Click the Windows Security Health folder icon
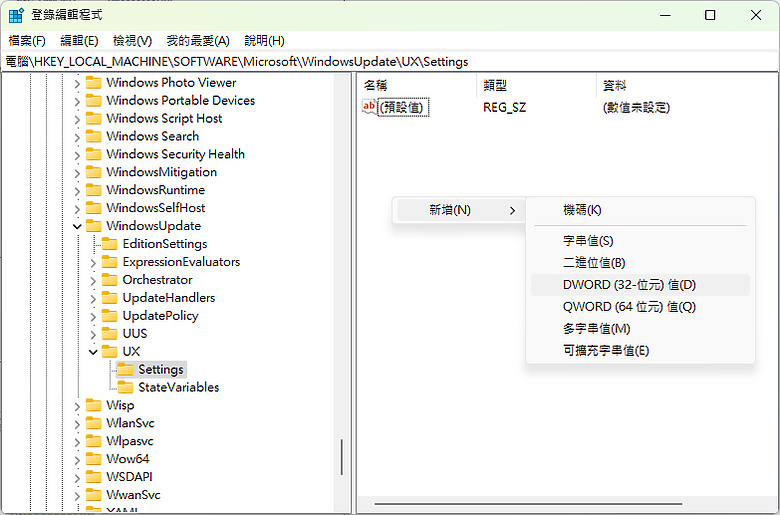The image size is (780, 515). tap(94, 154)
